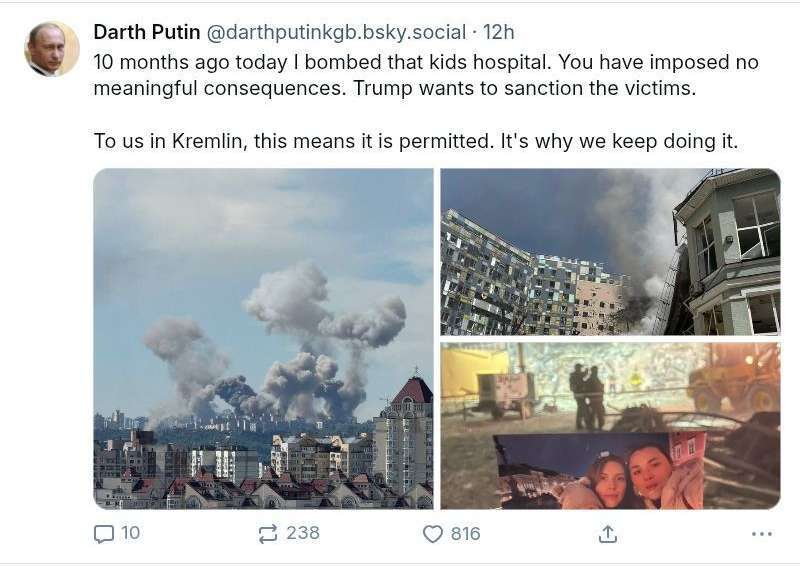The width and height of the screenshot is (800, 566).
Task: Click Darth Putin's profile avatar
Action: 52,49
